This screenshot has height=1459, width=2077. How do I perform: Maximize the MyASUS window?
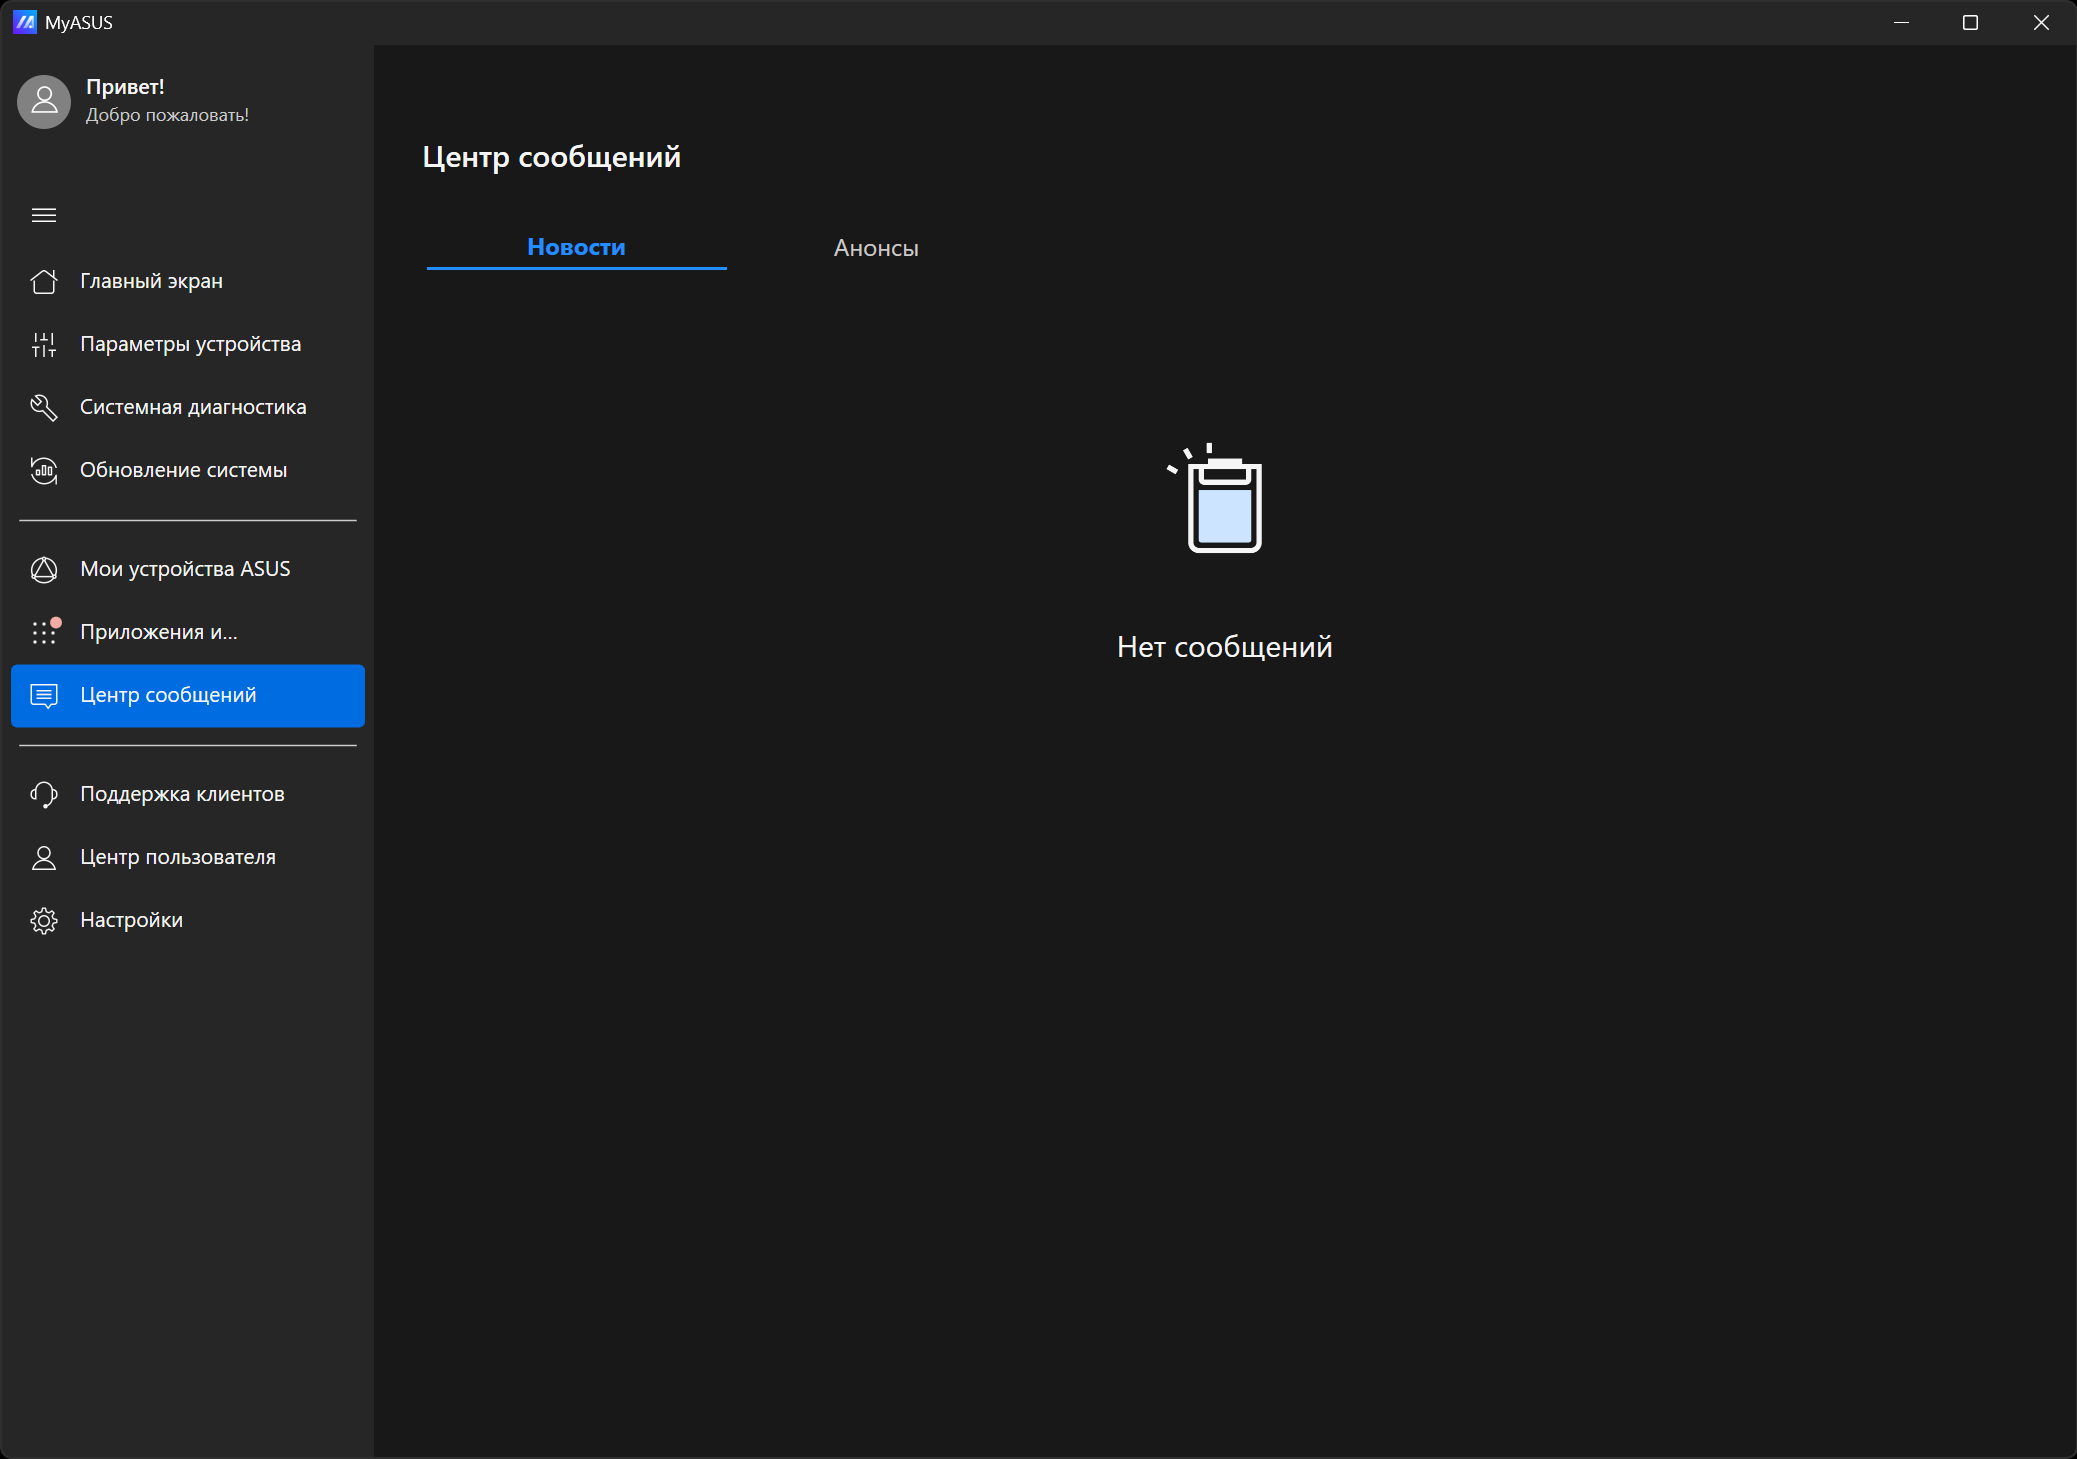(x=1970, y=22)
